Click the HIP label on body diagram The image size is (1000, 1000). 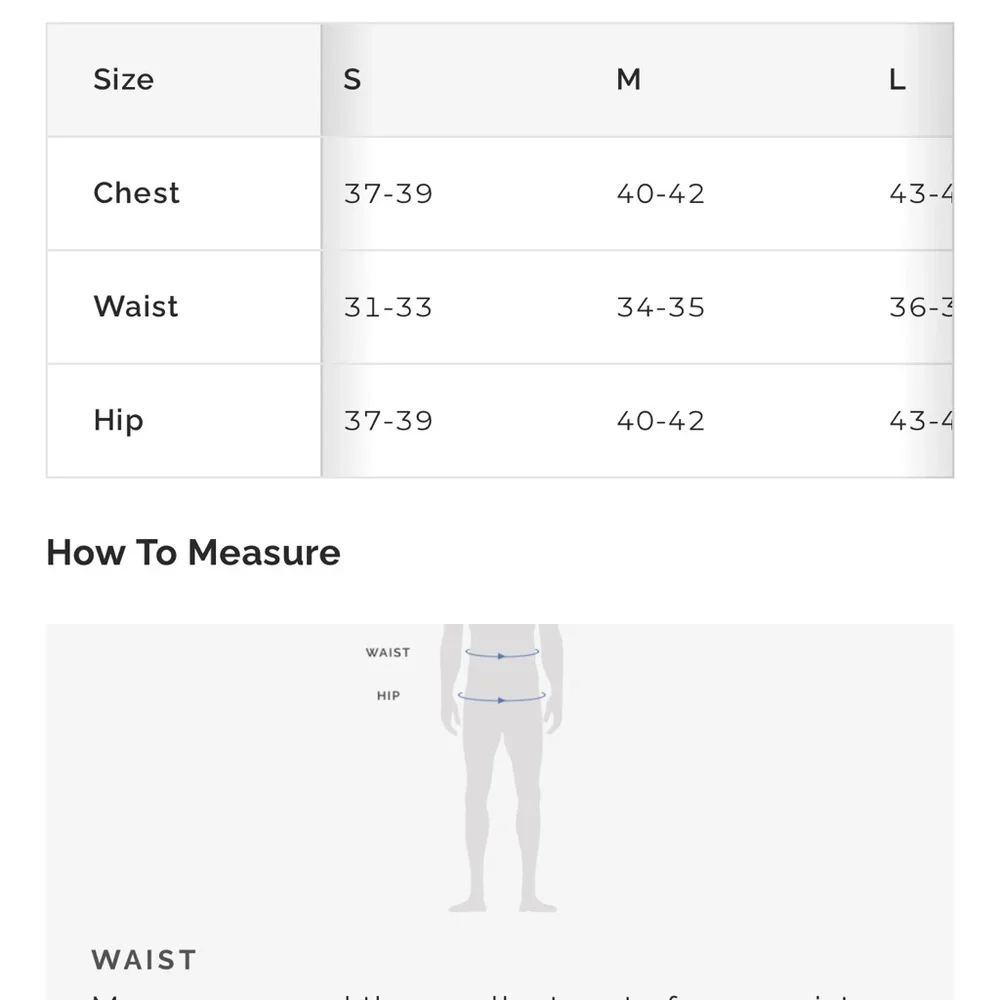click(388, 696)
